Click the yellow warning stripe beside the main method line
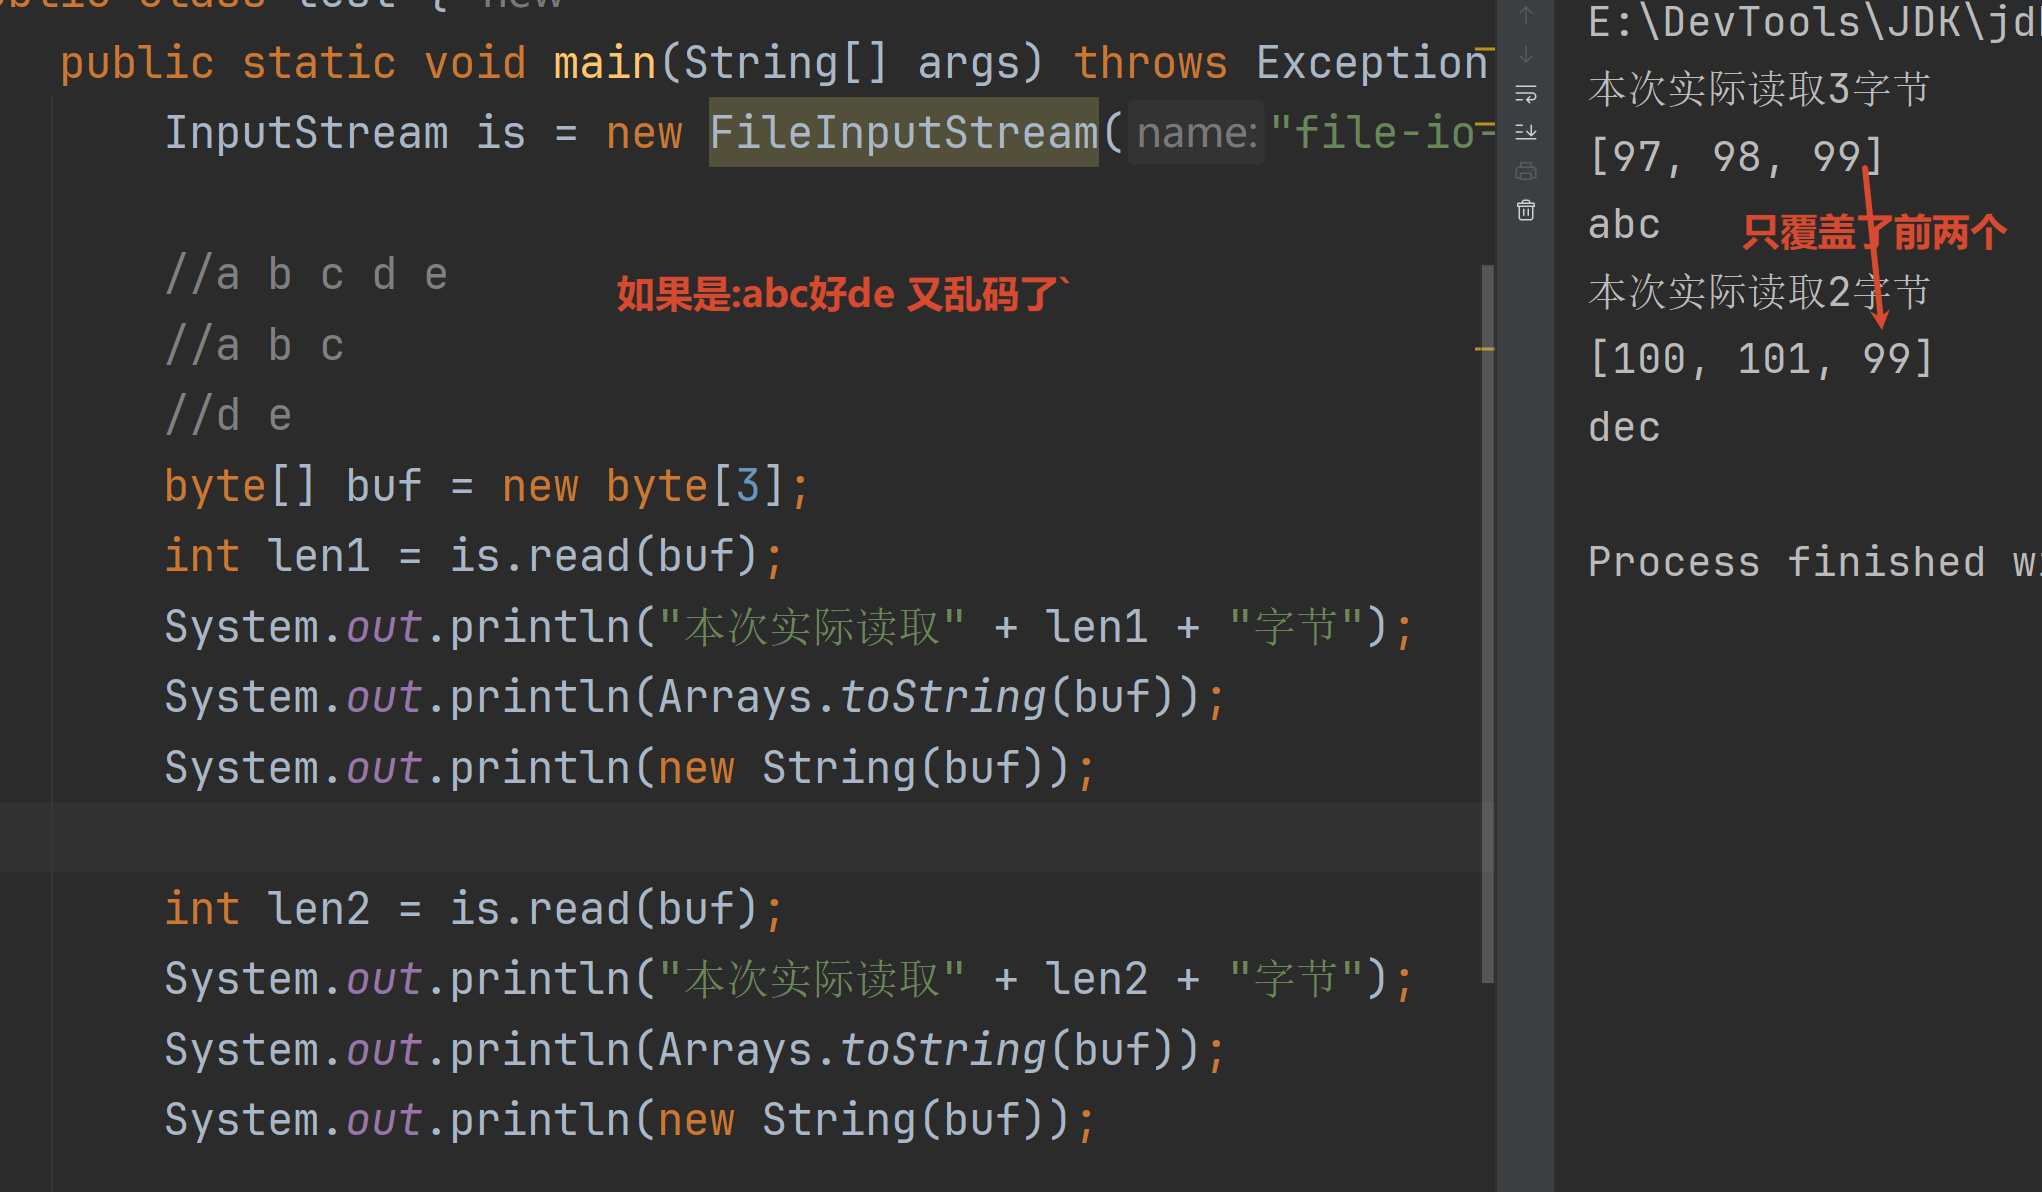 [x=1485, y=48]
